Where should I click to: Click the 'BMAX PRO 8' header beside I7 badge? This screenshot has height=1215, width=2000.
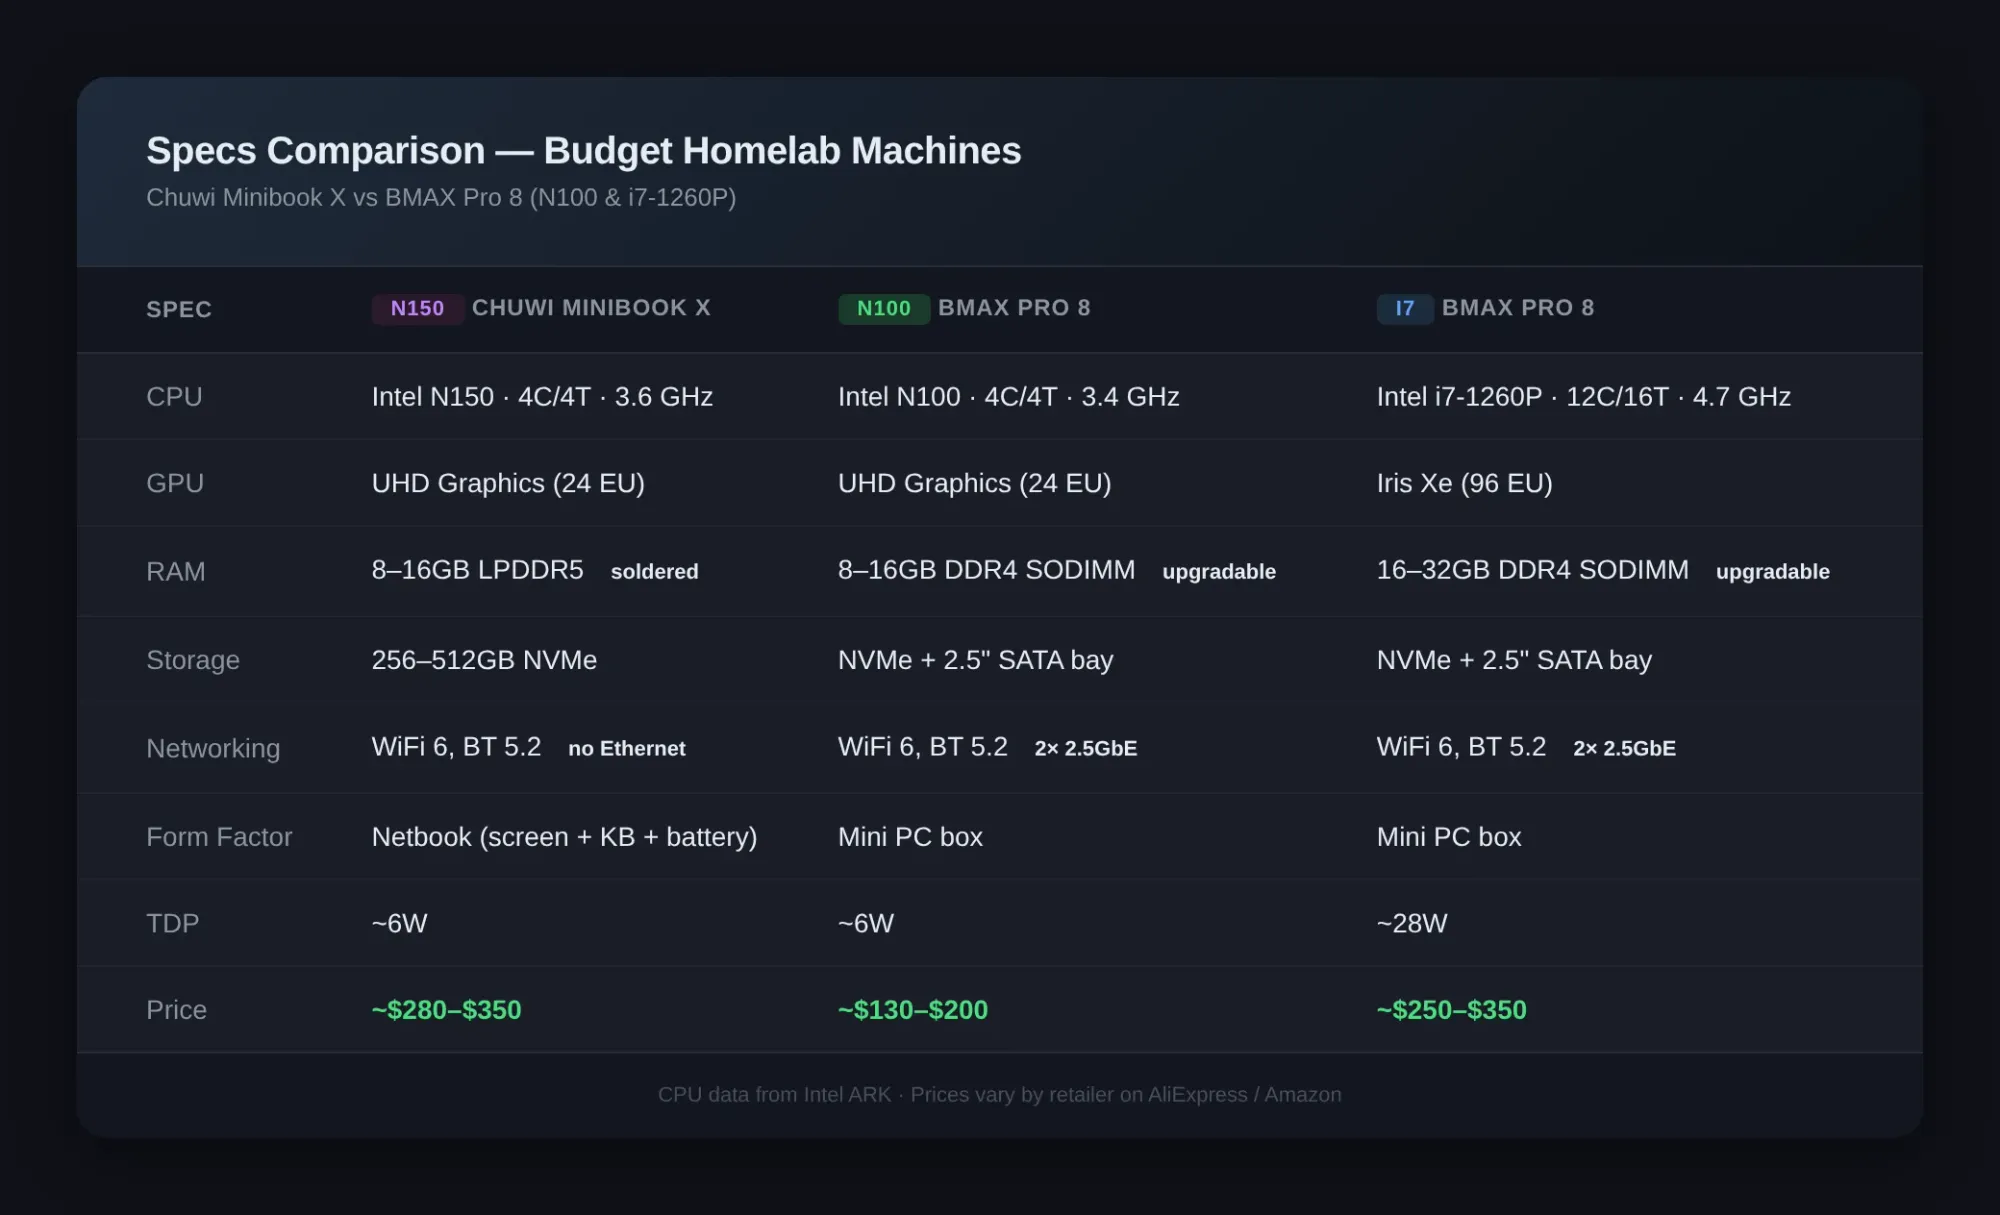[1518, 308]
